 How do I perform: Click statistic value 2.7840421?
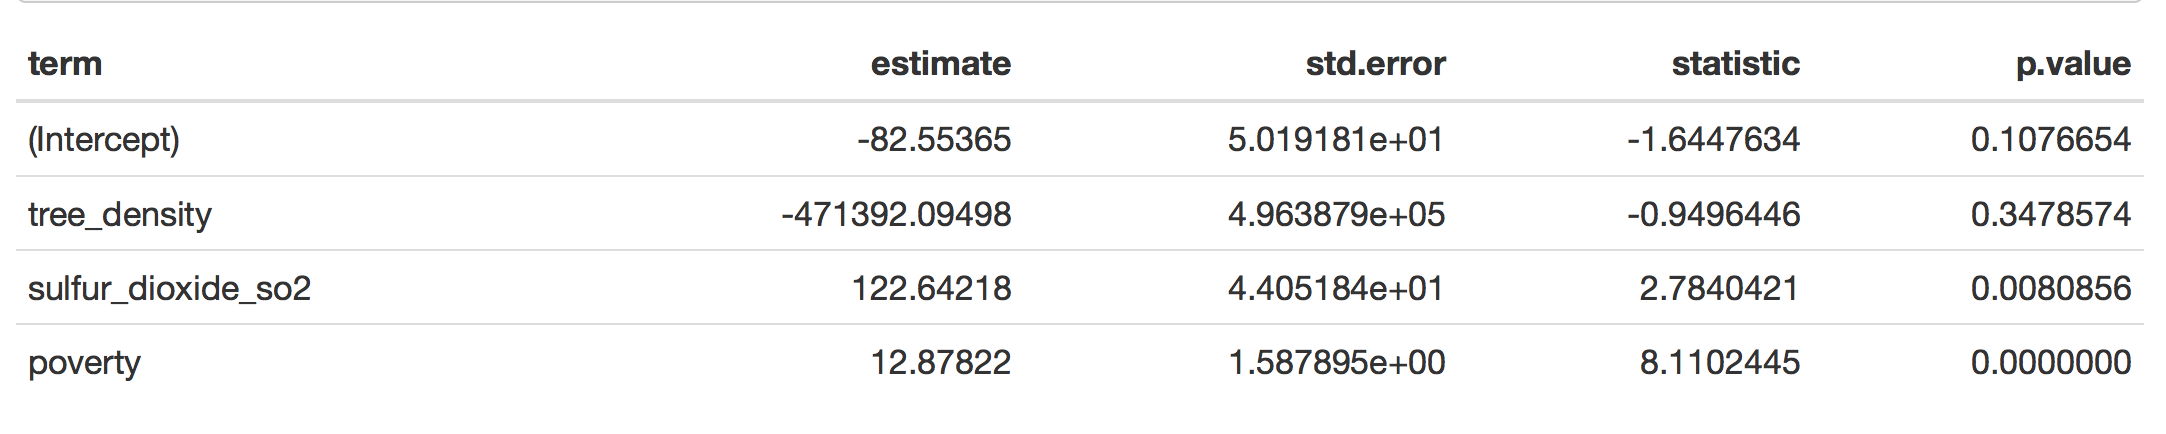[x=1719, y=288]
